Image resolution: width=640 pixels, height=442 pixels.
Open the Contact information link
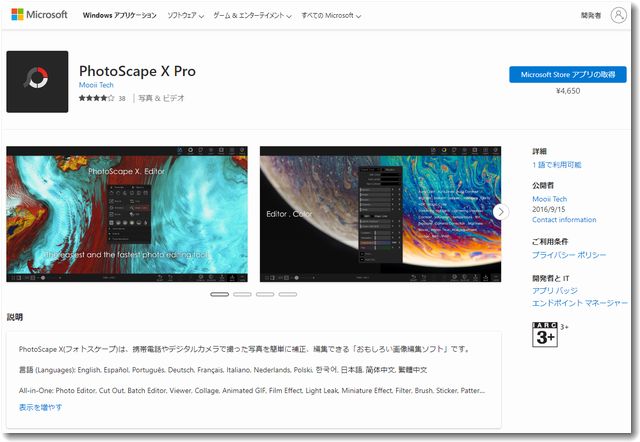[564, 220]
